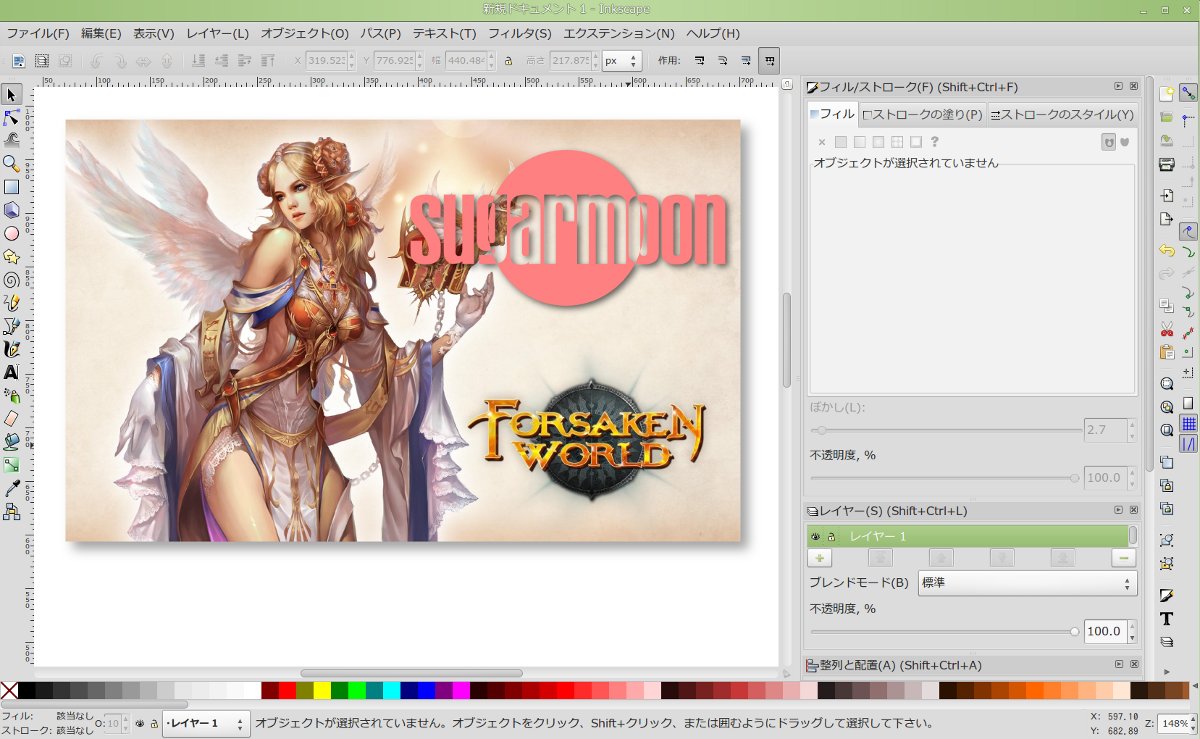Open the current layer selector dropdown
Image resolution: width=1200 pixels, height=739 pixels.
(x=207, y=723)
